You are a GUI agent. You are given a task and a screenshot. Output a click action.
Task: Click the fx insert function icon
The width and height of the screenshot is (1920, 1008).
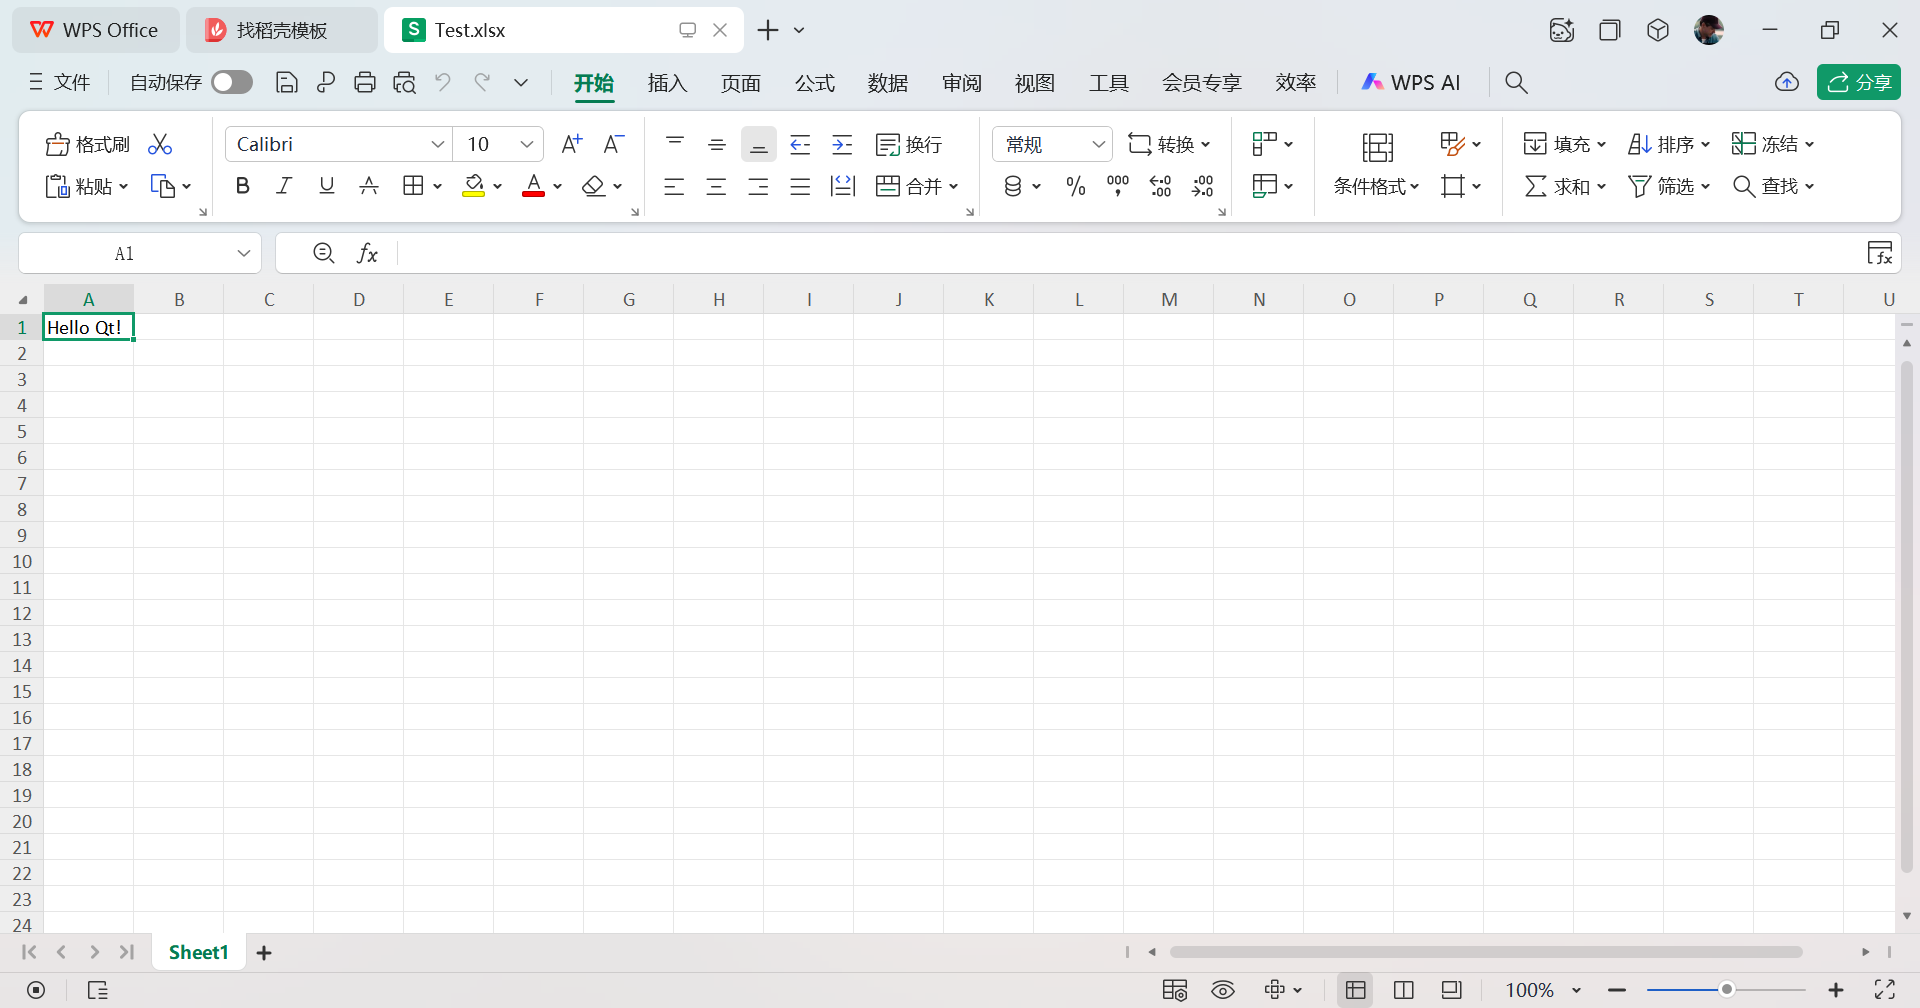pos(367,253)
